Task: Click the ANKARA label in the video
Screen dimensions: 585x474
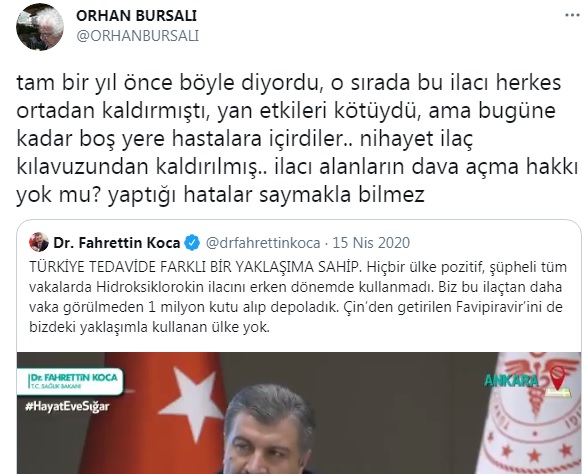Action: click(x=511, y=381)
